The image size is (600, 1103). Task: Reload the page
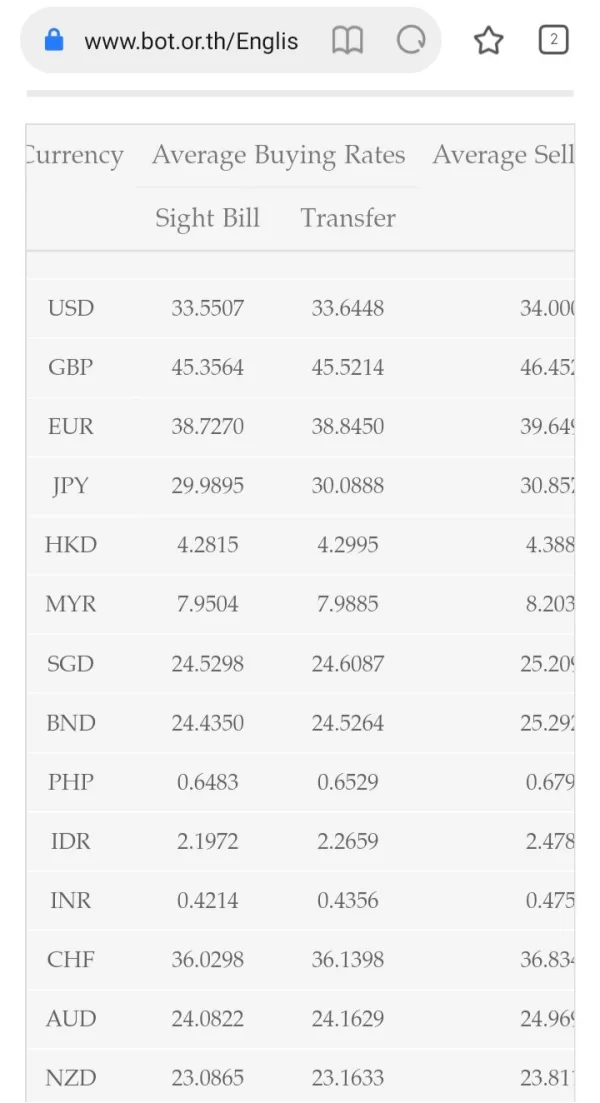(411, 40)
